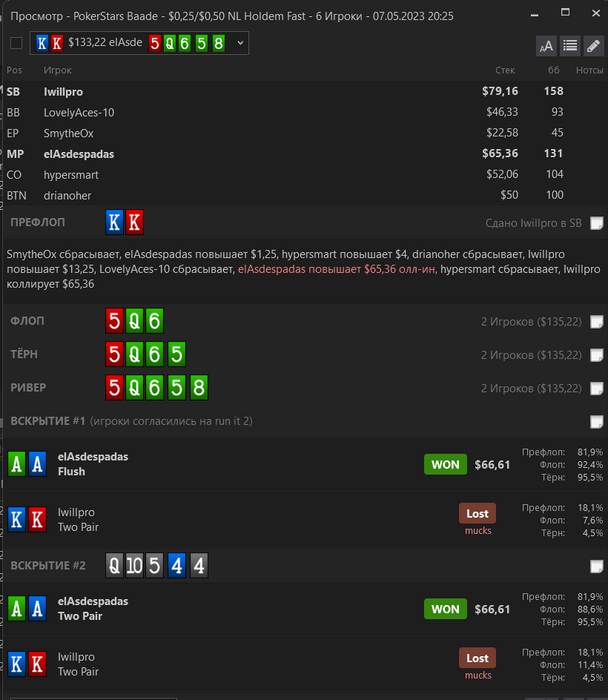
Task: Click the pencil edit icon
Action: [593, 46]
